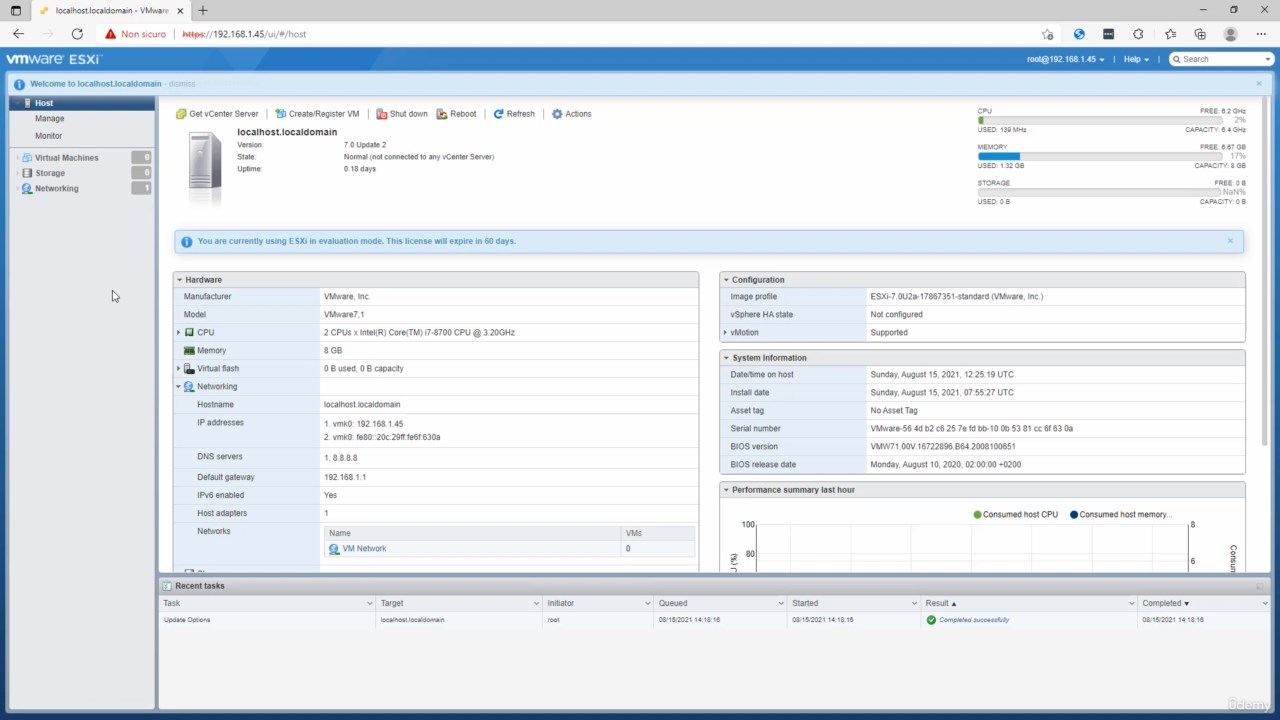Click the Memory hardware icon

click(x=189, y=351)
